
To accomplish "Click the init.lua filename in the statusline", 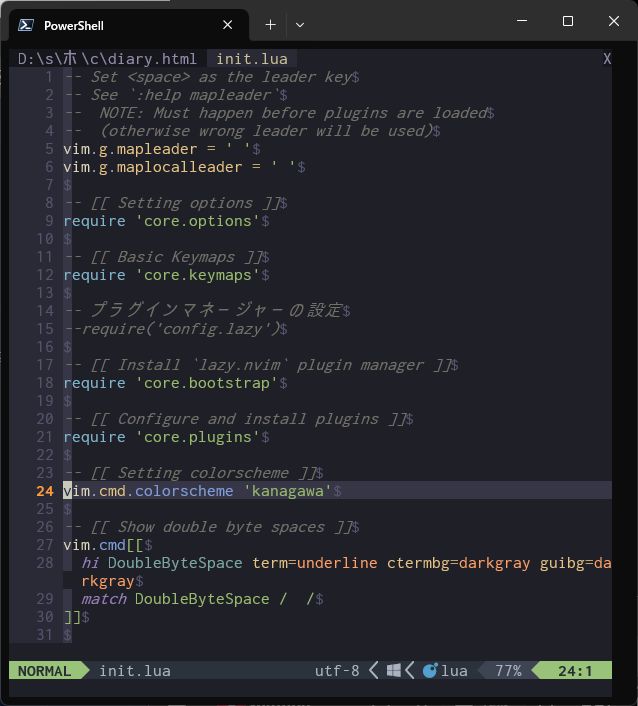I will click(x=135, y=671).
